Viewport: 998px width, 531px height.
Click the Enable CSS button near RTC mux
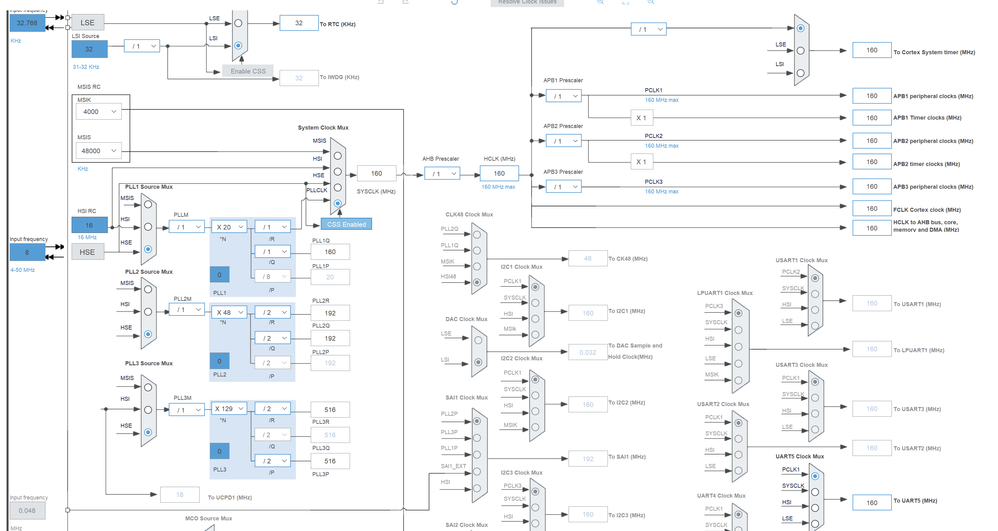click(248, 71)
